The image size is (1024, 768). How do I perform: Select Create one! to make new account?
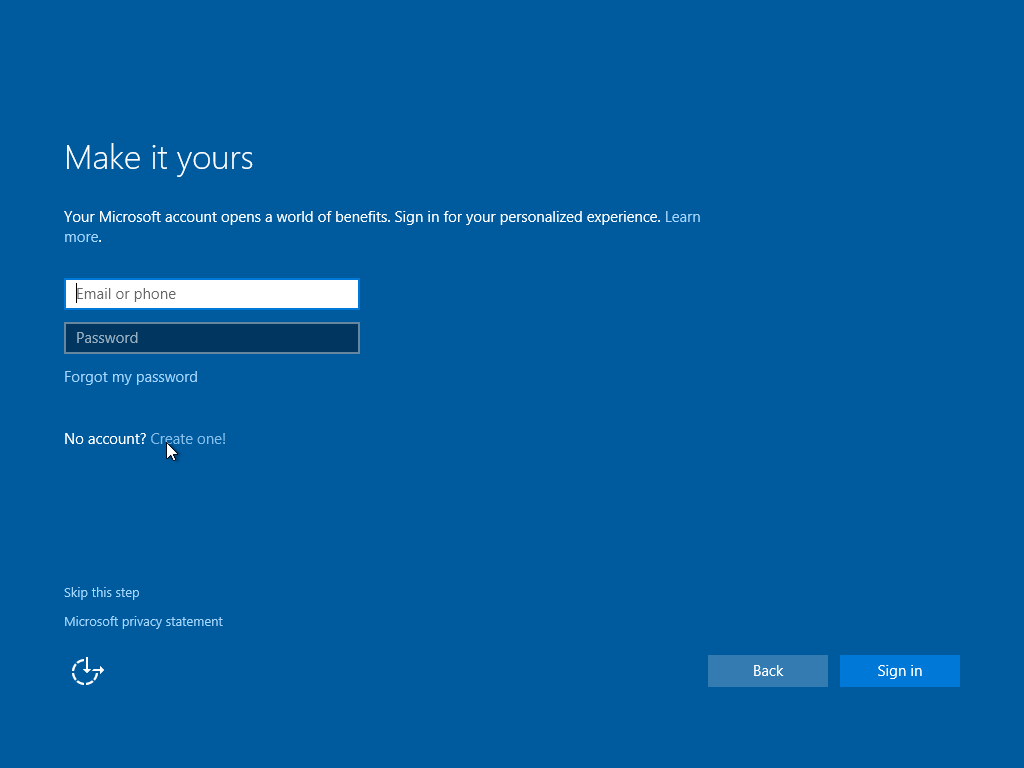point(188,438)
